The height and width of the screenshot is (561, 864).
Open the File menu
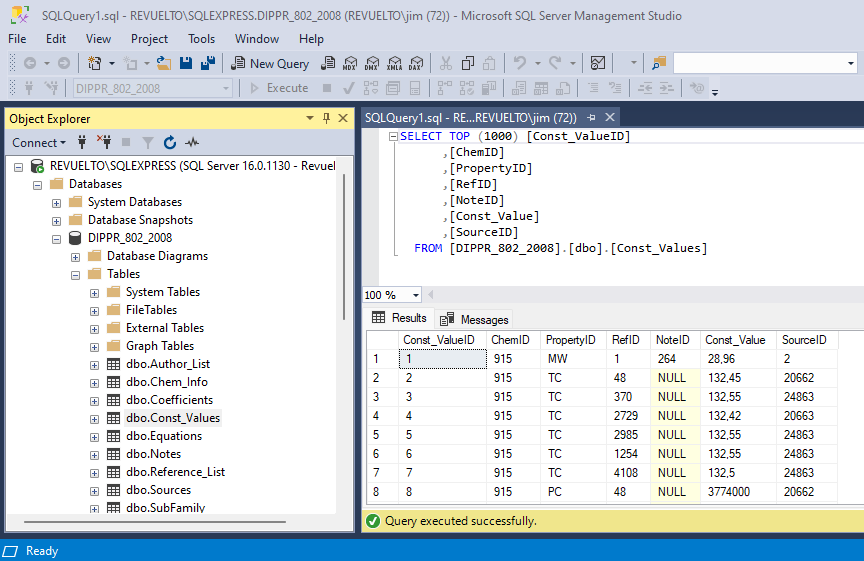(x=17, y=39)
